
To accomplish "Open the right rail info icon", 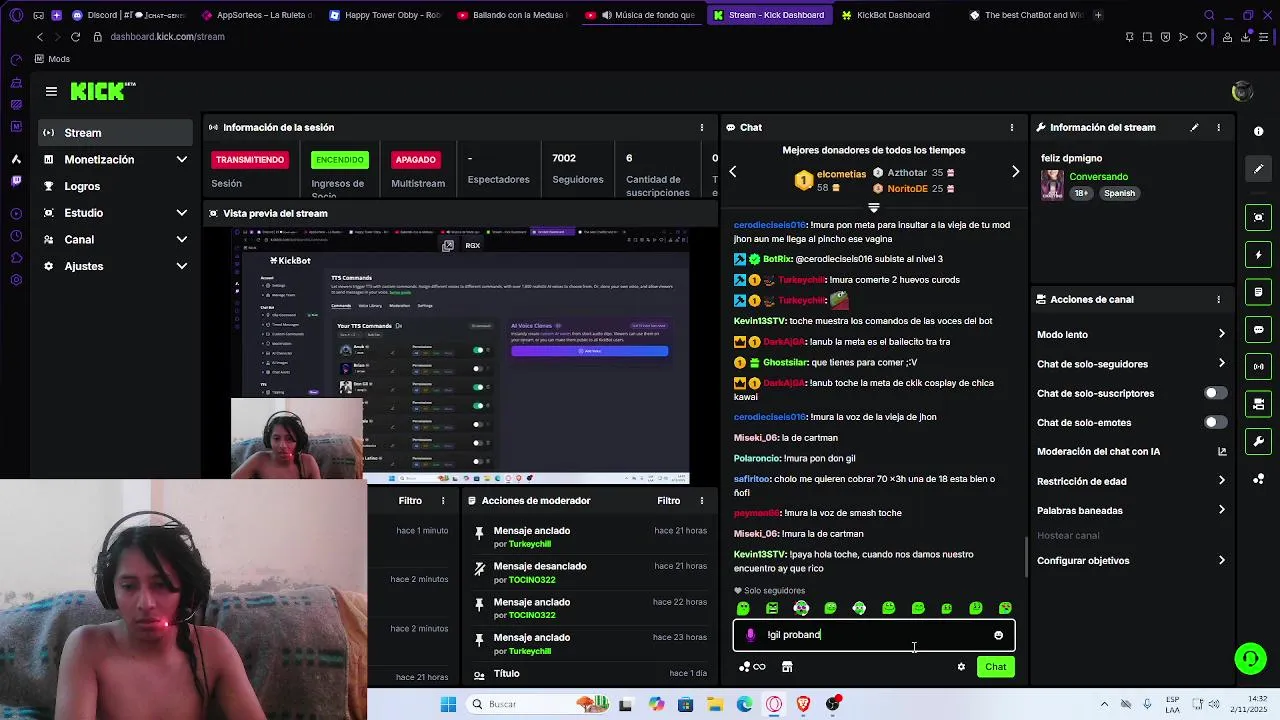I will (x=1258, y=131).
